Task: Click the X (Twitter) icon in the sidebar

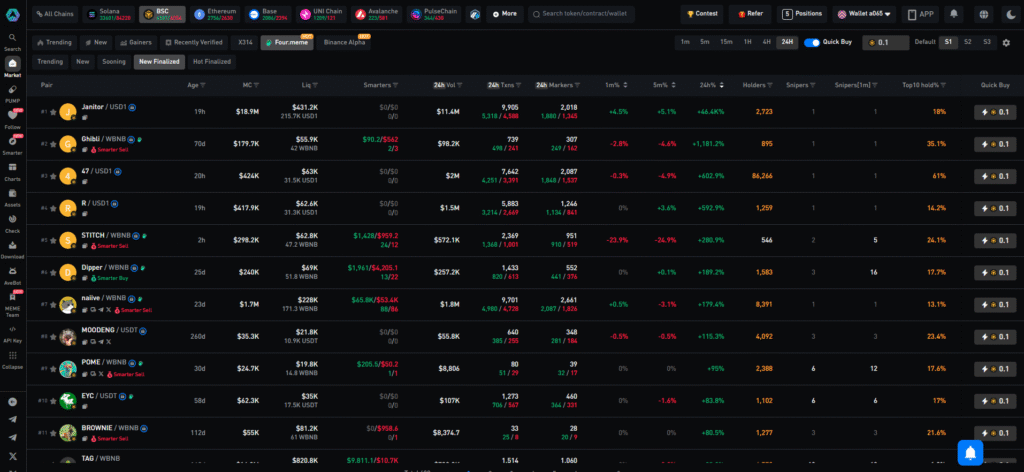Action: [12, 456]
